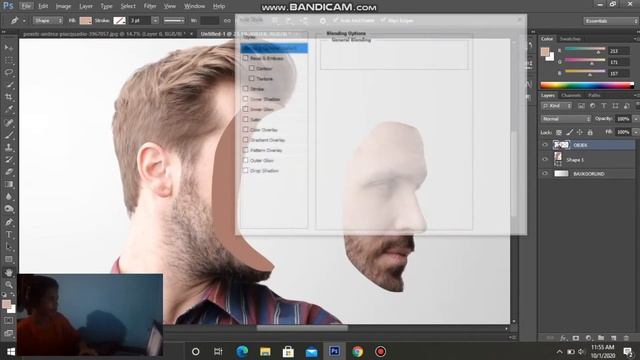Image resolution: width=640 pixels, height=360 pixels.
Task: Select the Crop tool
Action: [9, 97]
